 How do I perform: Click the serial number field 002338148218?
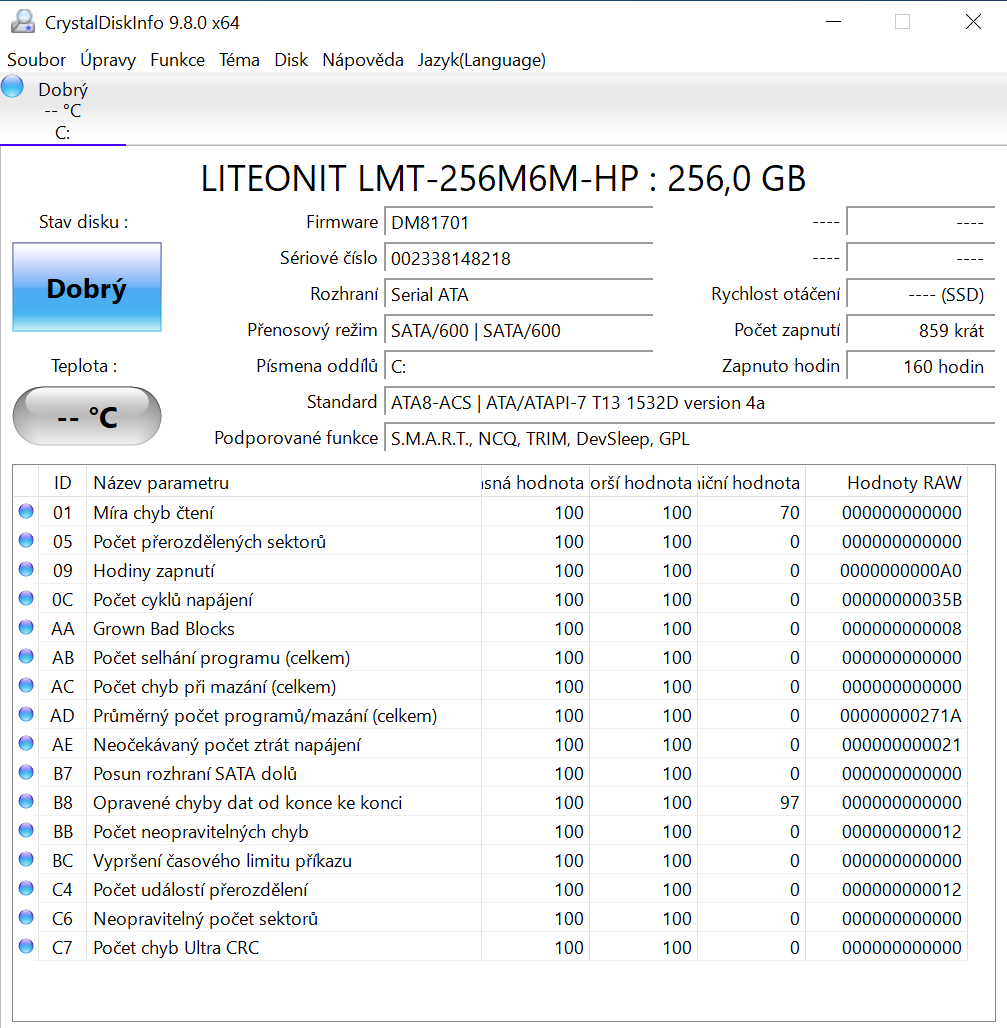tap(519, 258)
